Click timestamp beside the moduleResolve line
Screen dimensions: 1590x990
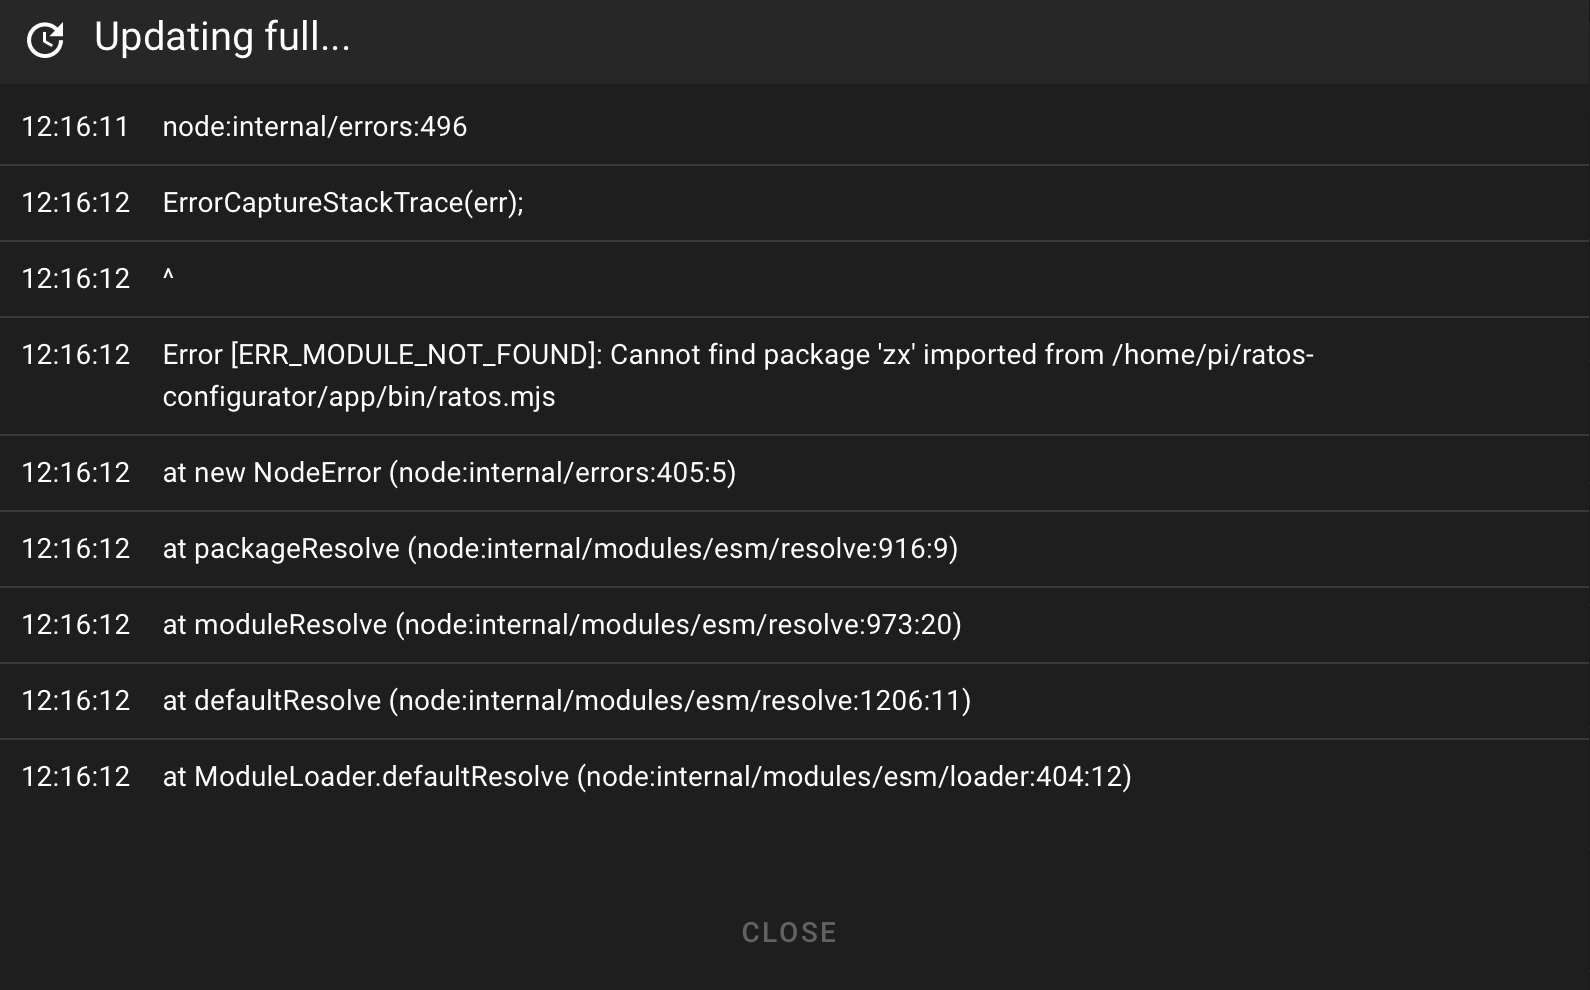(76, 625)
